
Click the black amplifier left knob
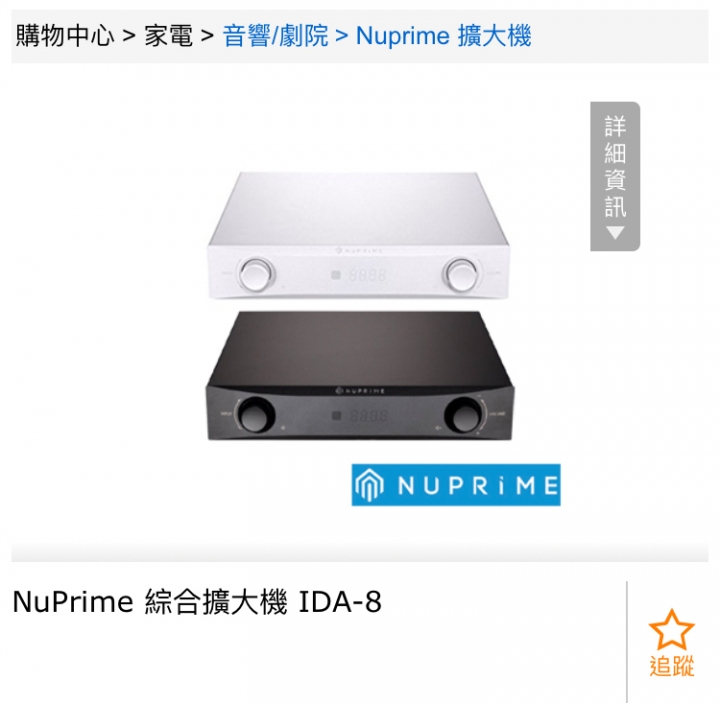click(256, 415)
